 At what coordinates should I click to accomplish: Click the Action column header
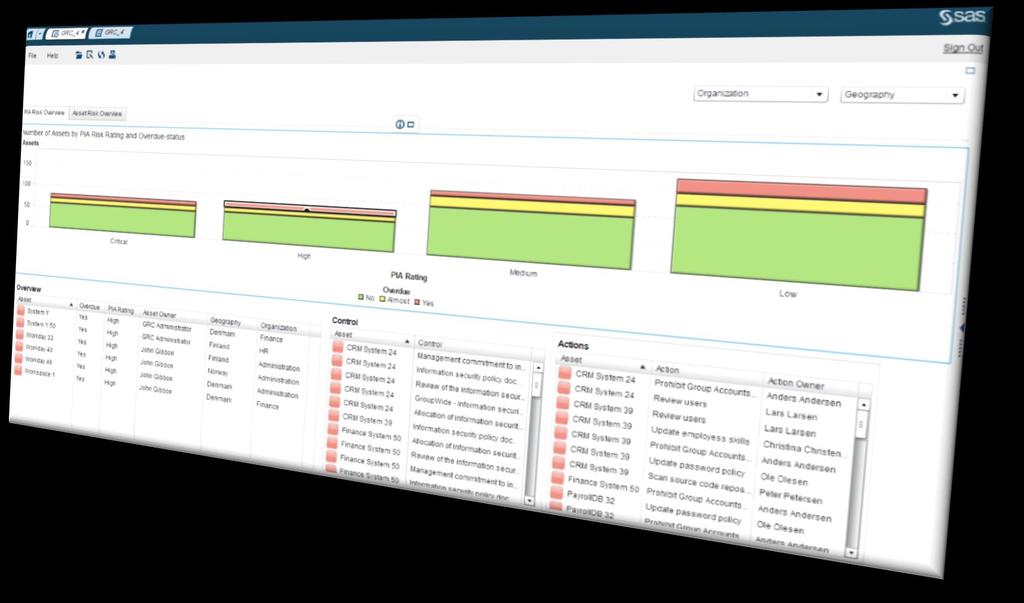[707, 374]
